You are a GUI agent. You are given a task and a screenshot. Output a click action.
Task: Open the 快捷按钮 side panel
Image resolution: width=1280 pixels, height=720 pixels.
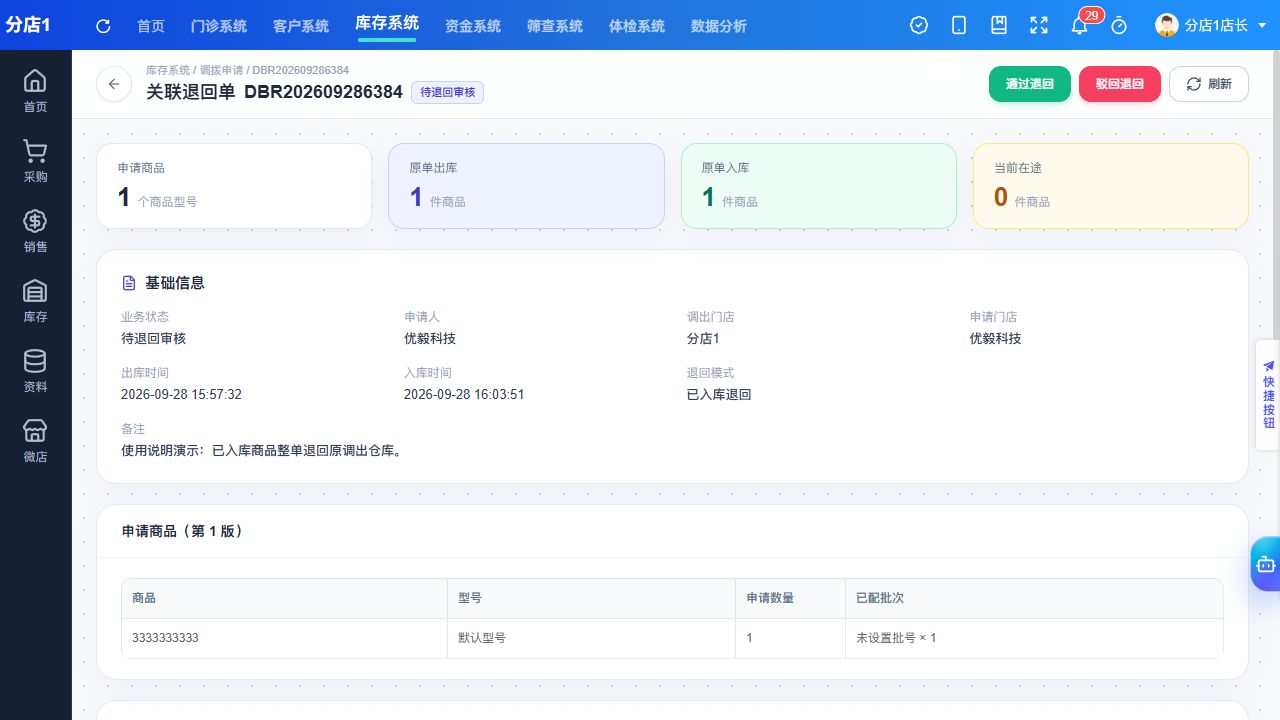1268,395
